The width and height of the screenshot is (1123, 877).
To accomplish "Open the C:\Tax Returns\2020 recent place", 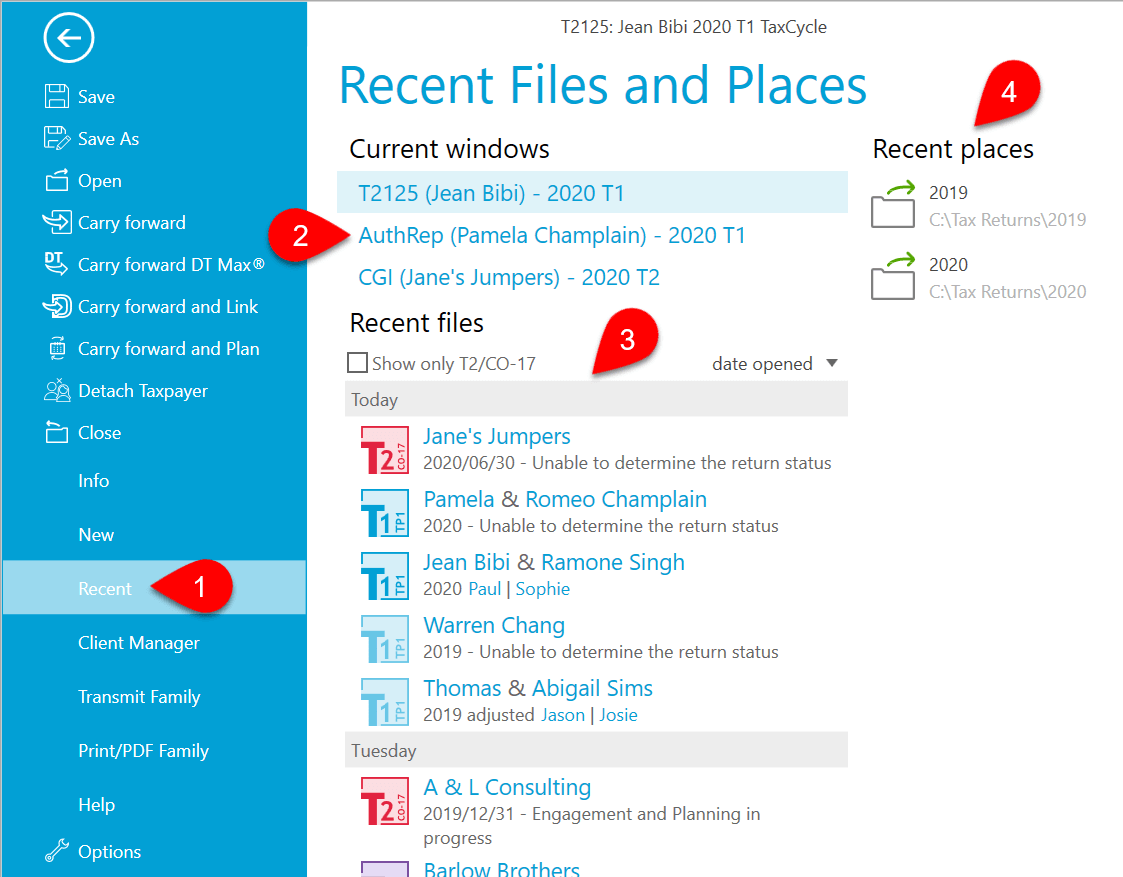I will click(x=979, y=278).
